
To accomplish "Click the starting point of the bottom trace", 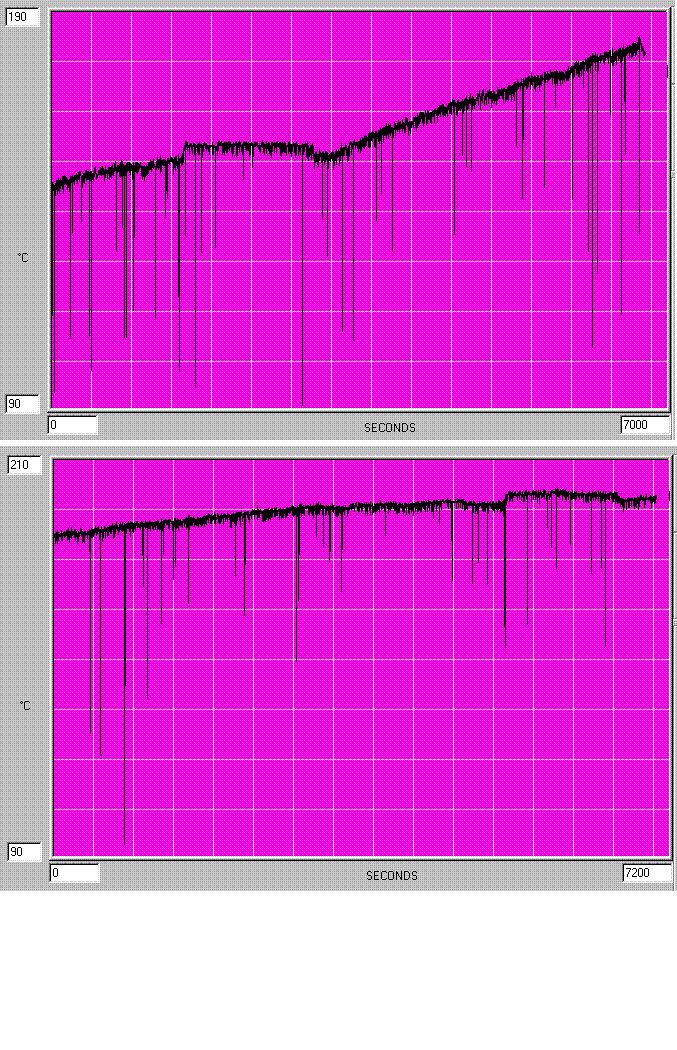I will (x=55, y=536).
